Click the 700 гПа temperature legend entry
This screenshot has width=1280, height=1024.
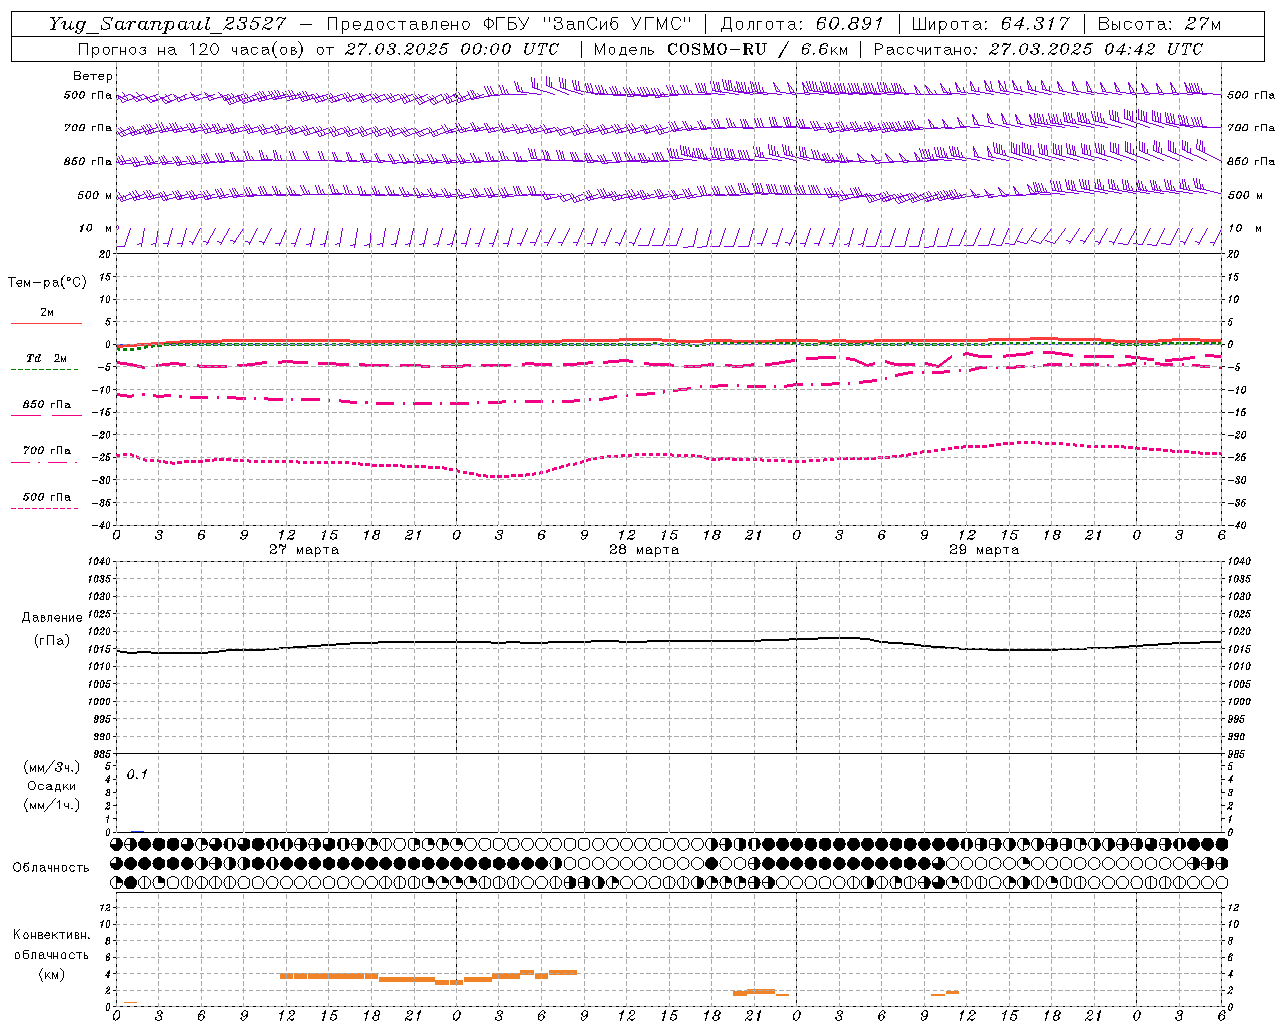pos(47,451)
